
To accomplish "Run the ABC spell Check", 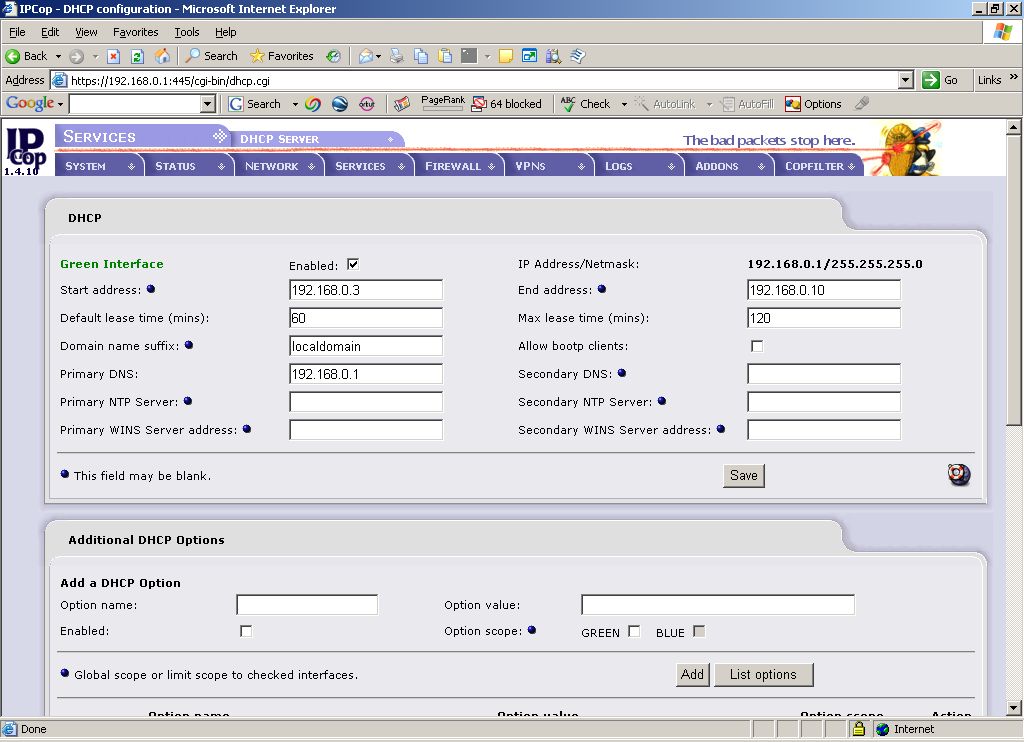I will point(585,104).
